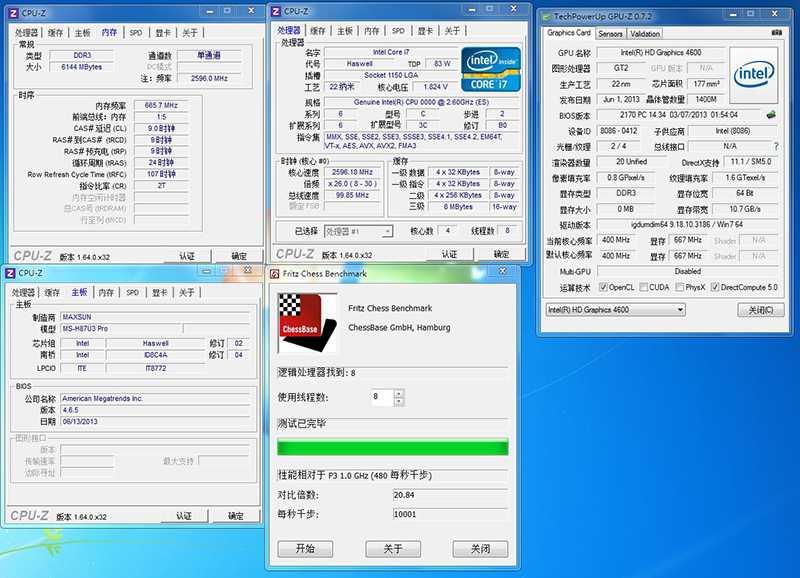
Task: Click the memory bandwidth value 10.7 GB/s
Action: (x=745, y=209)
